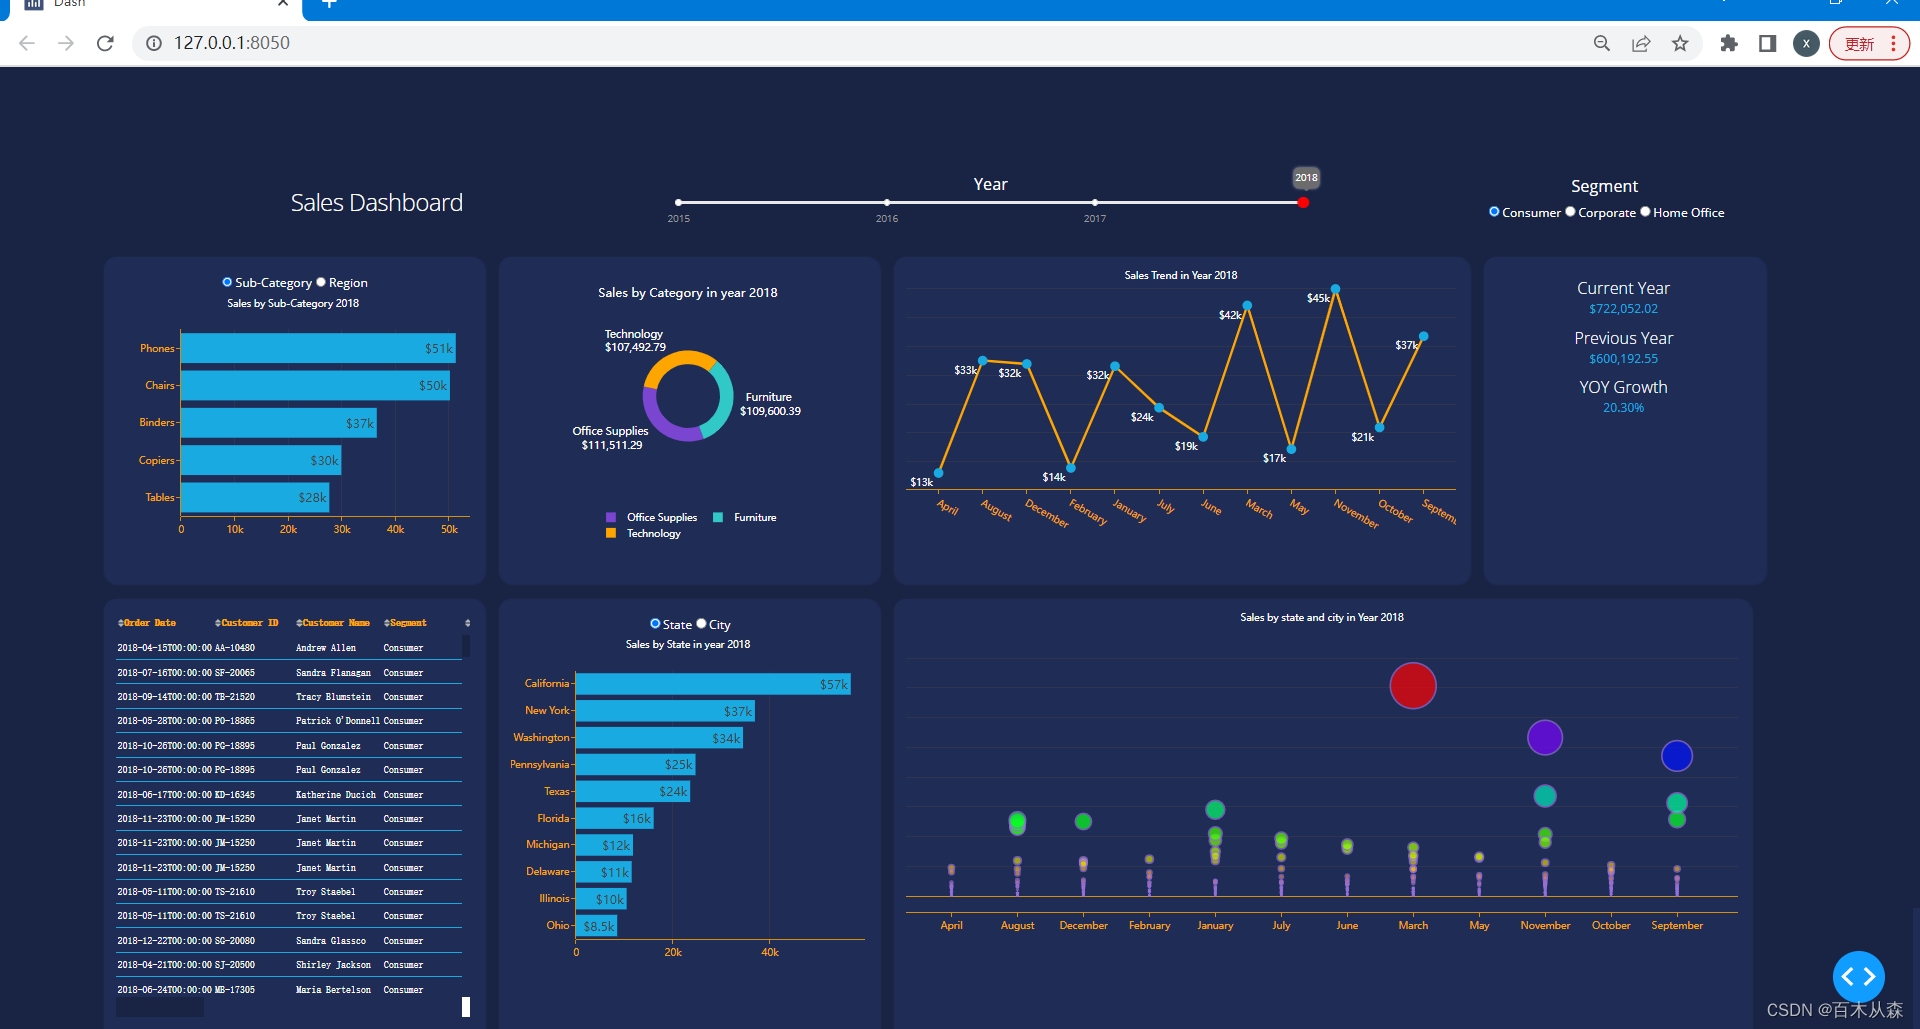Select the Sub-Category radio option
1920x1029 pixels.
tap(227, 282)
